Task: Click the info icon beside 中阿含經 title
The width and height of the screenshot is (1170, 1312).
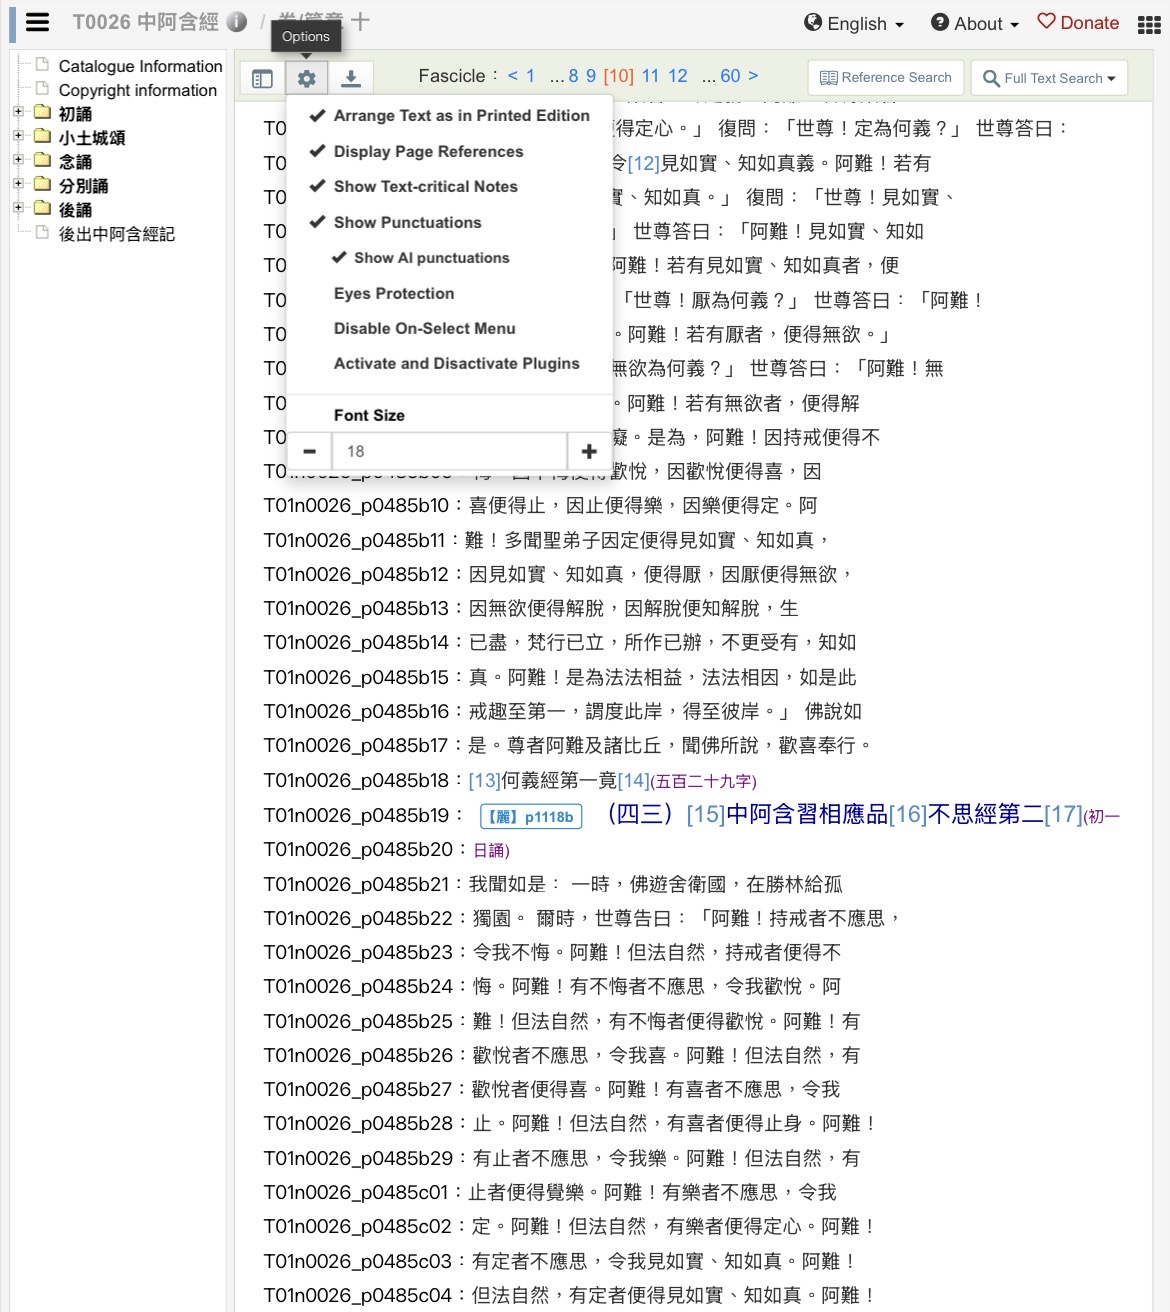Action: pos(236,22)
